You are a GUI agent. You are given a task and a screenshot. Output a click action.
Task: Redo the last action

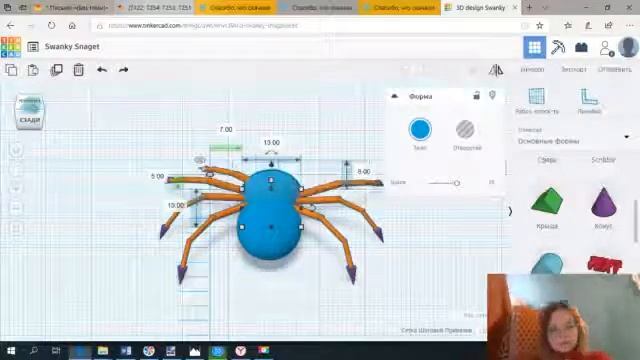click(123, 70)
